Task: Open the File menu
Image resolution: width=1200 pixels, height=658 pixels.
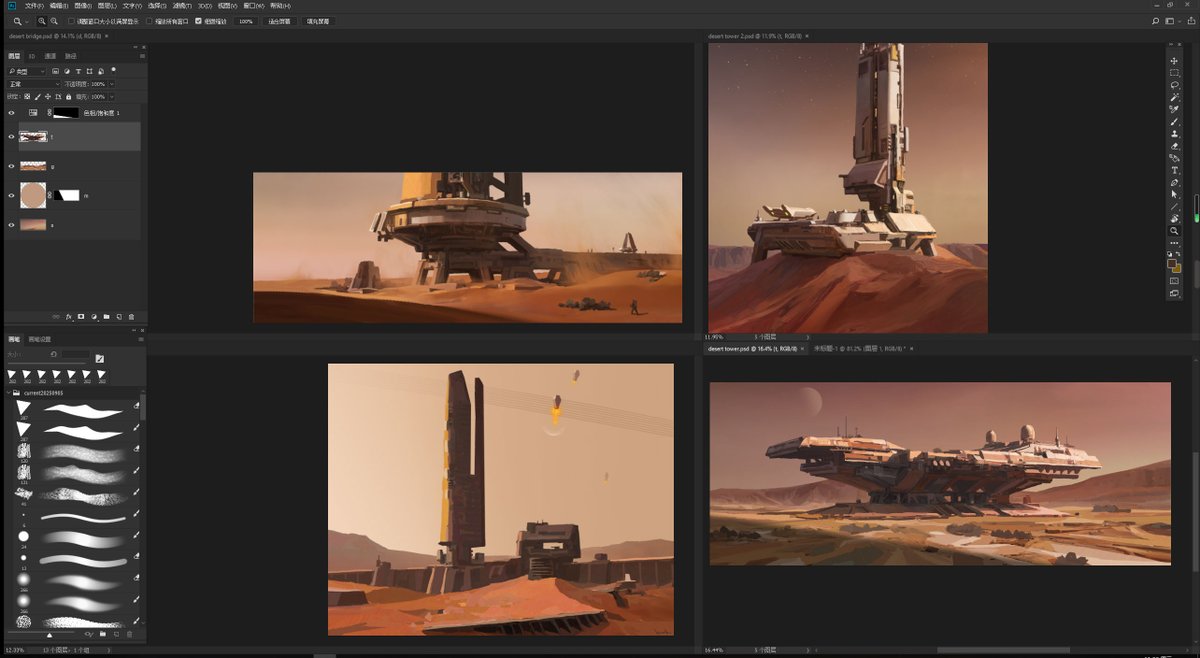Action: point(34,6)
